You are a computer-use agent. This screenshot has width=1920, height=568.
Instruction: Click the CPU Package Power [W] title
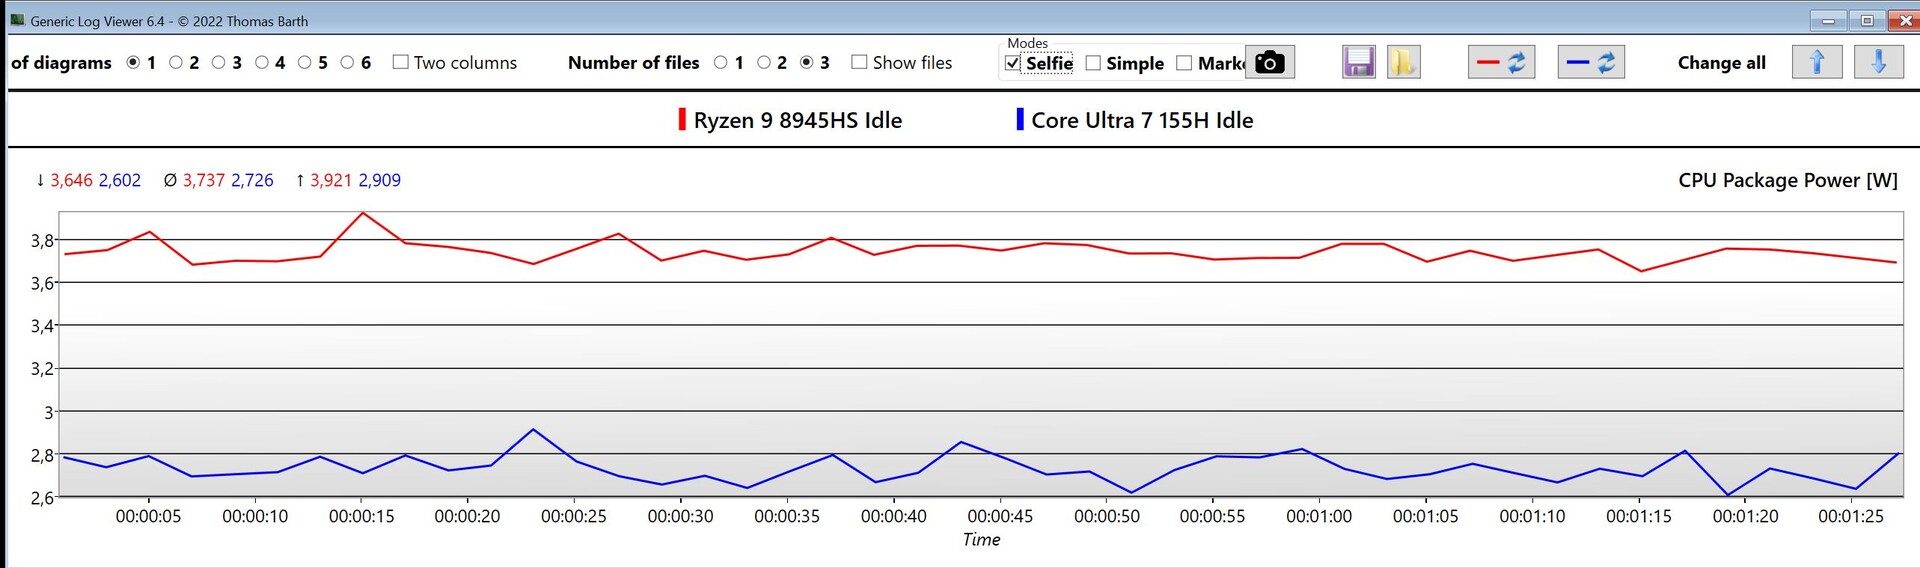[x=1787, y=180]
